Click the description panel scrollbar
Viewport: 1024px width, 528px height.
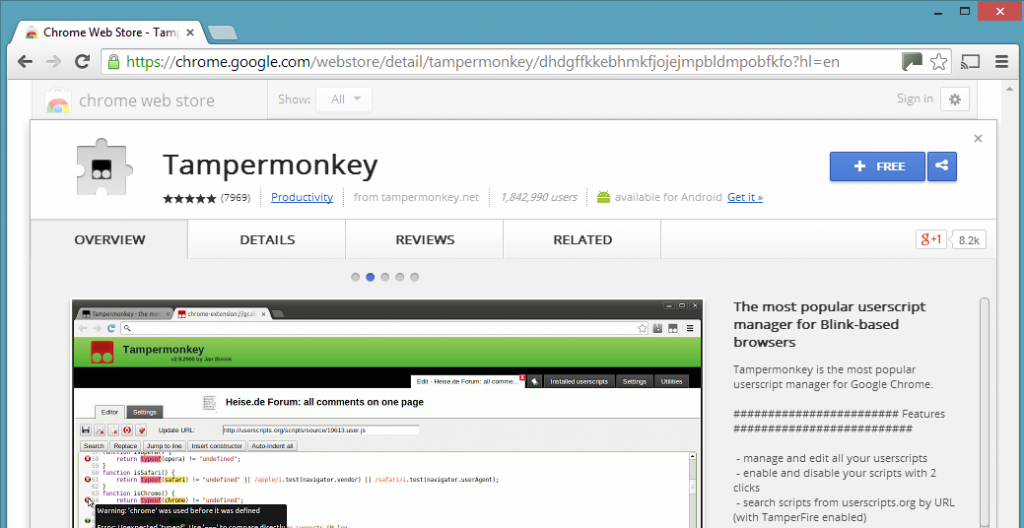coord(984,412)
